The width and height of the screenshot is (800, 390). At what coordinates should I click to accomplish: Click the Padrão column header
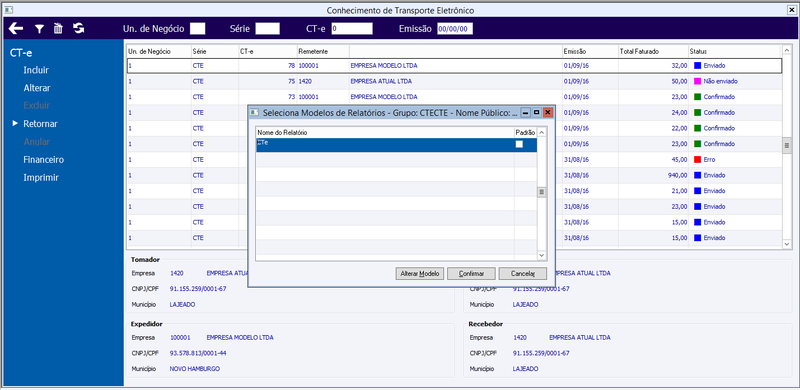tap(525, 133)
